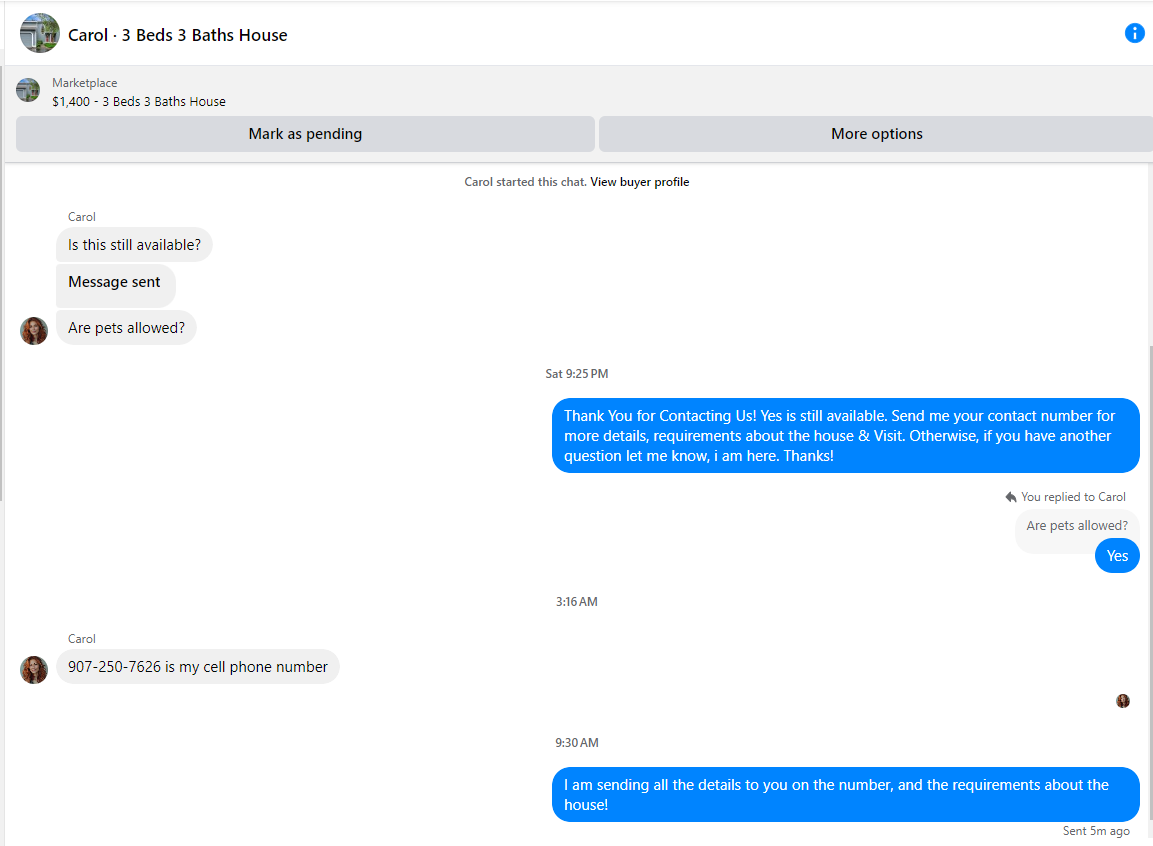Select the 'Thank You for Contacting Us' message

click(846, 436)
